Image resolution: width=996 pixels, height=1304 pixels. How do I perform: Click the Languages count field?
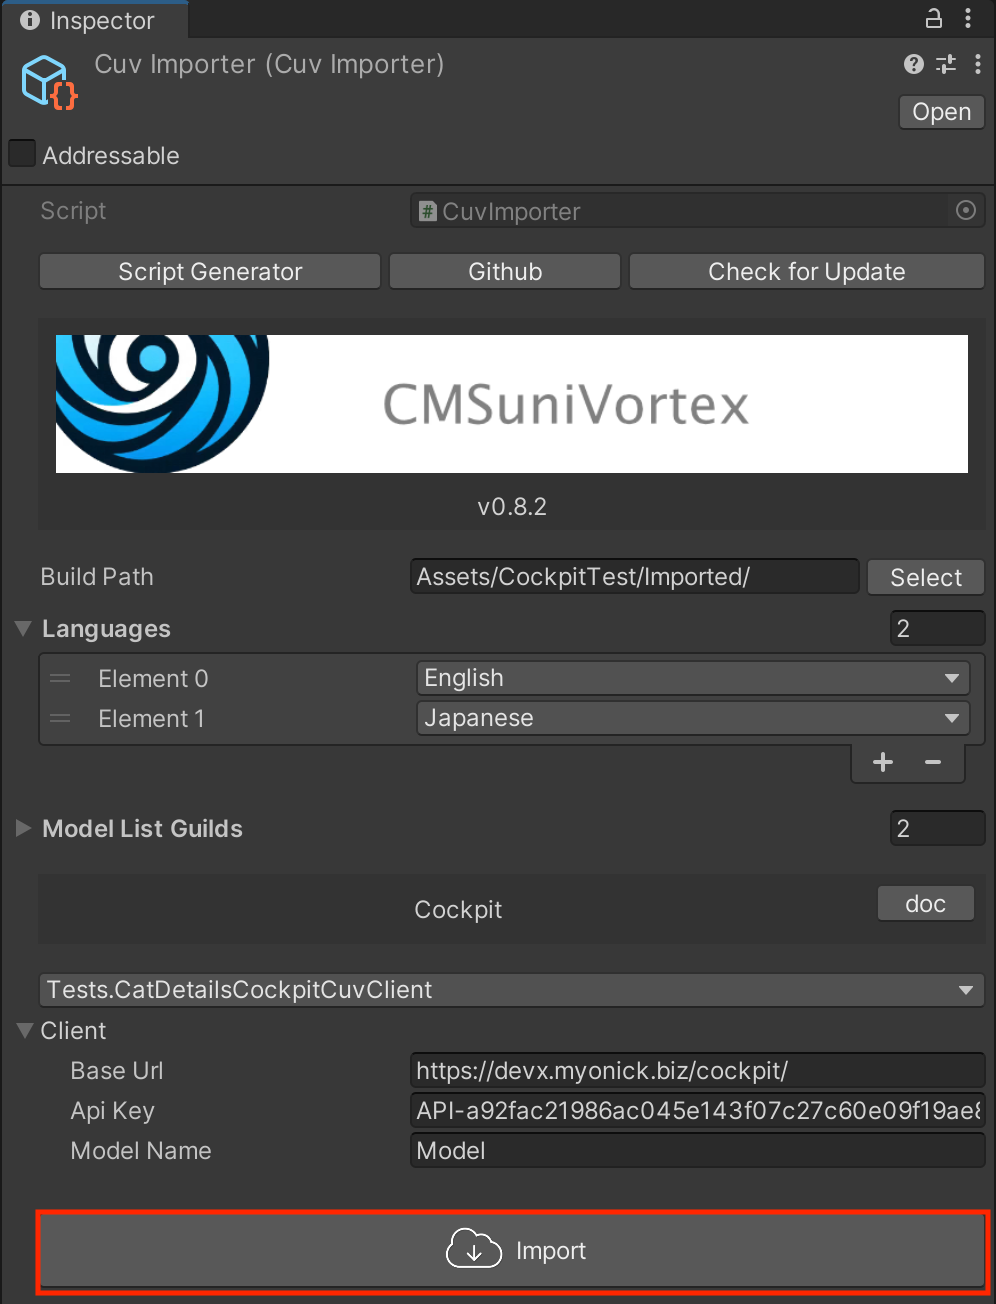[937, 628]
